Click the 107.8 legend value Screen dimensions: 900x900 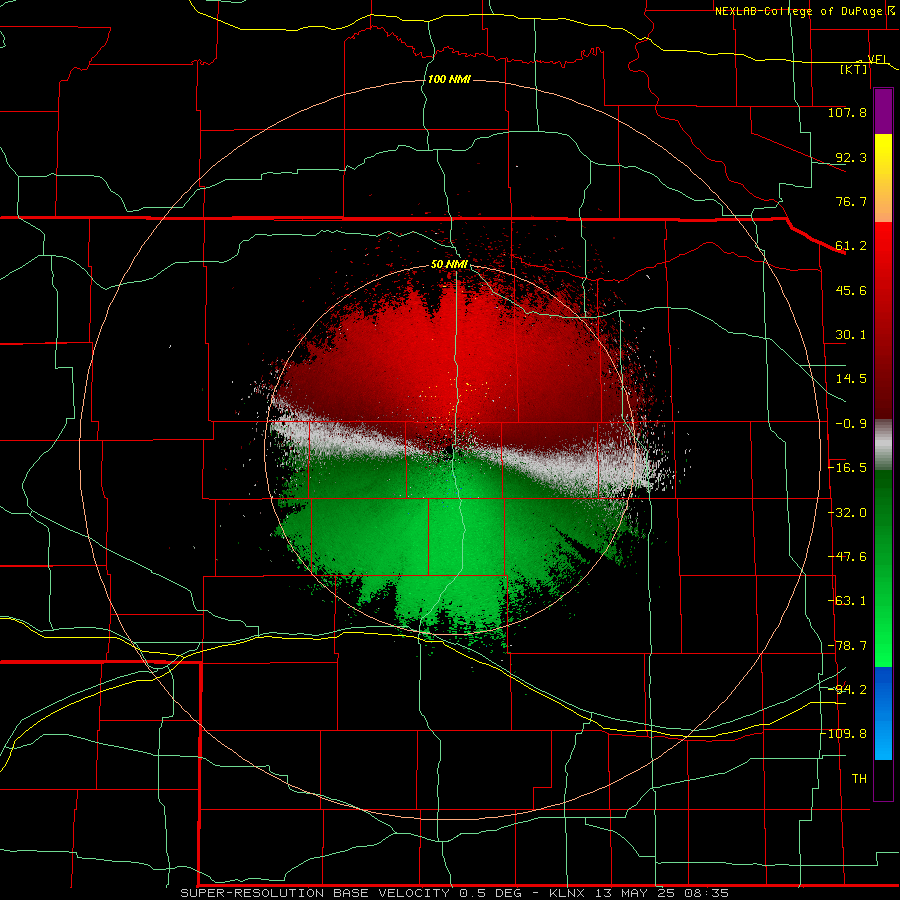pos(847,112)
